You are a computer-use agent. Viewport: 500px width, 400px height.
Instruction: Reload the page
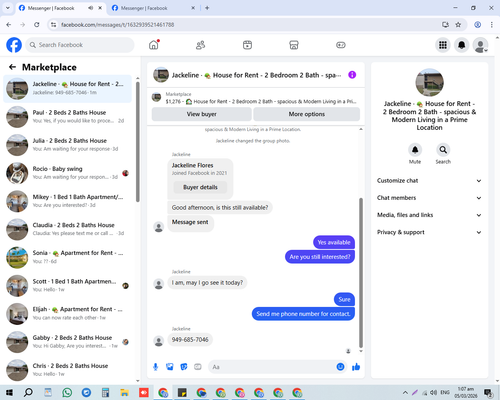click(x=37, y=25)
